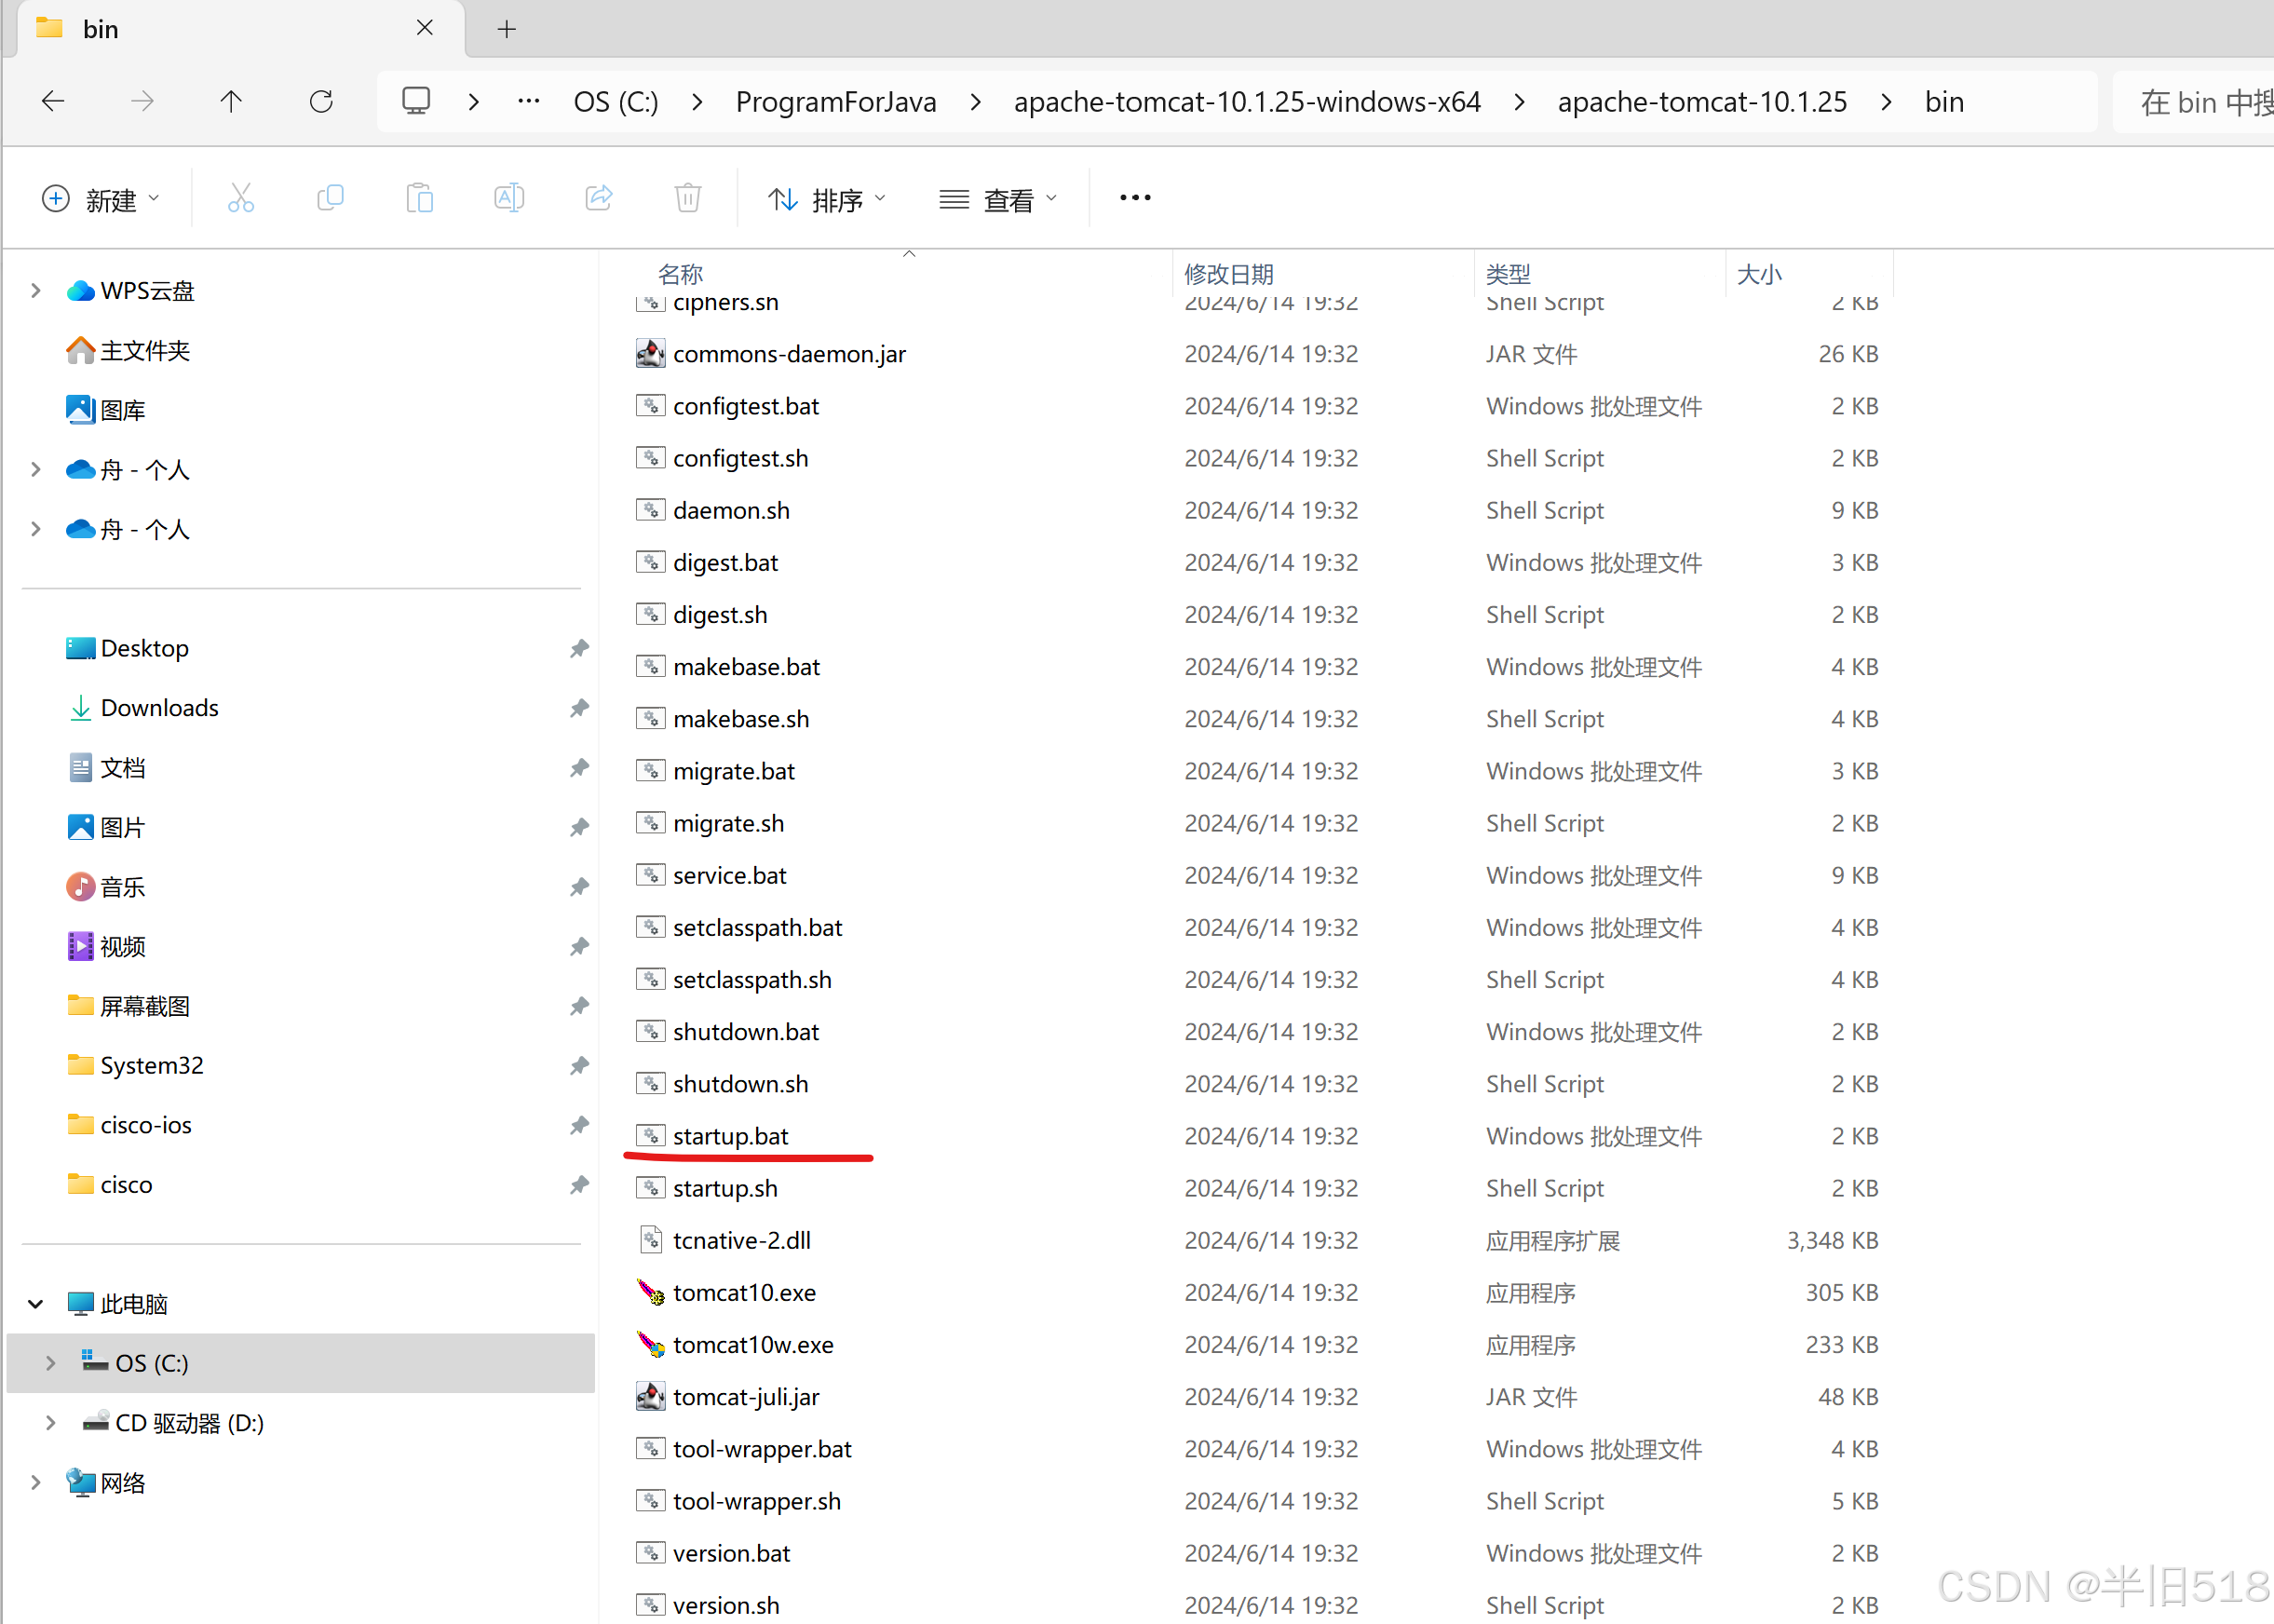2274x1624 pixels.
Task: Collapse the 此电脑 tree node
Action: pos(36,1304)
